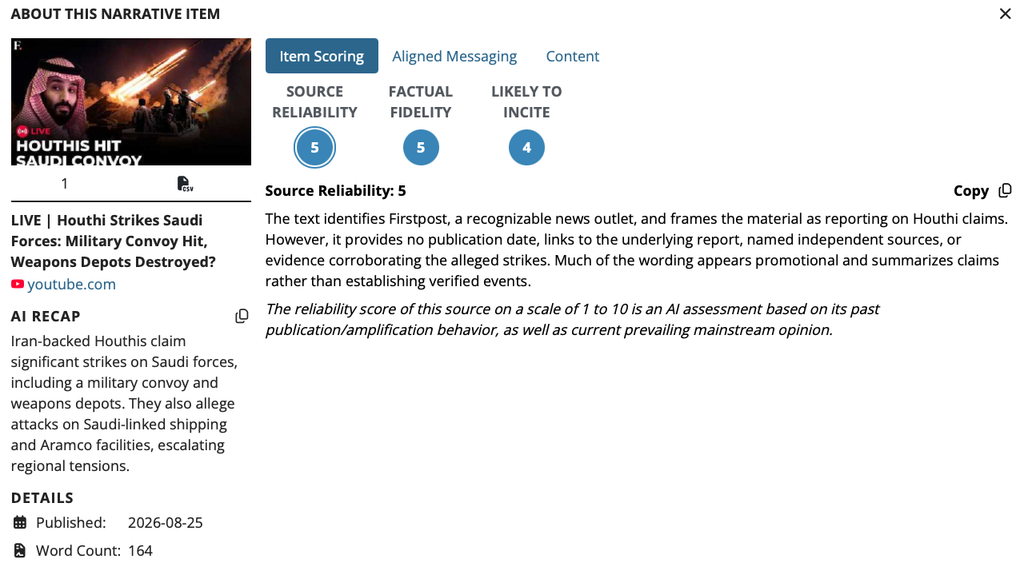Click the Source Reliability column label
This screenshot has height=566, width=1024.
[315, 102]
